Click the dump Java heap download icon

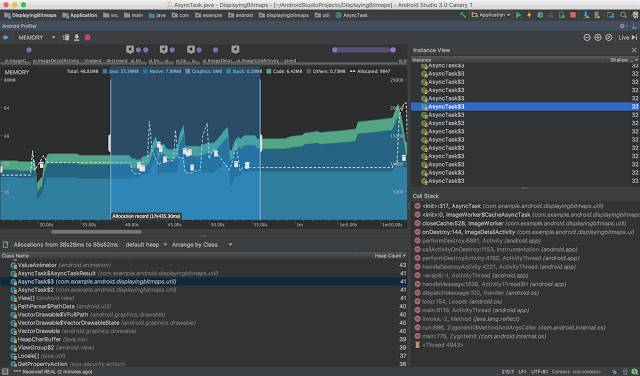pos(76,38)
